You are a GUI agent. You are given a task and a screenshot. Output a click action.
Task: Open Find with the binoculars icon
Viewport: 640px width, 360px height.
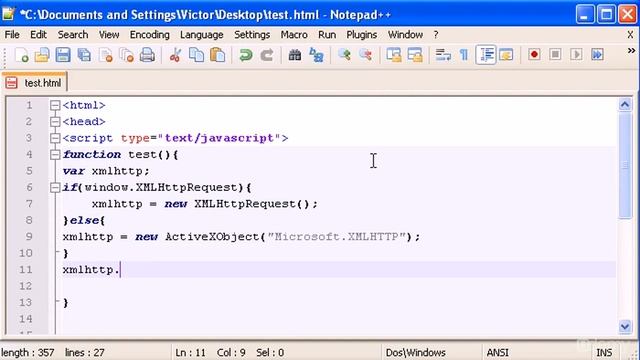(295, 55)
